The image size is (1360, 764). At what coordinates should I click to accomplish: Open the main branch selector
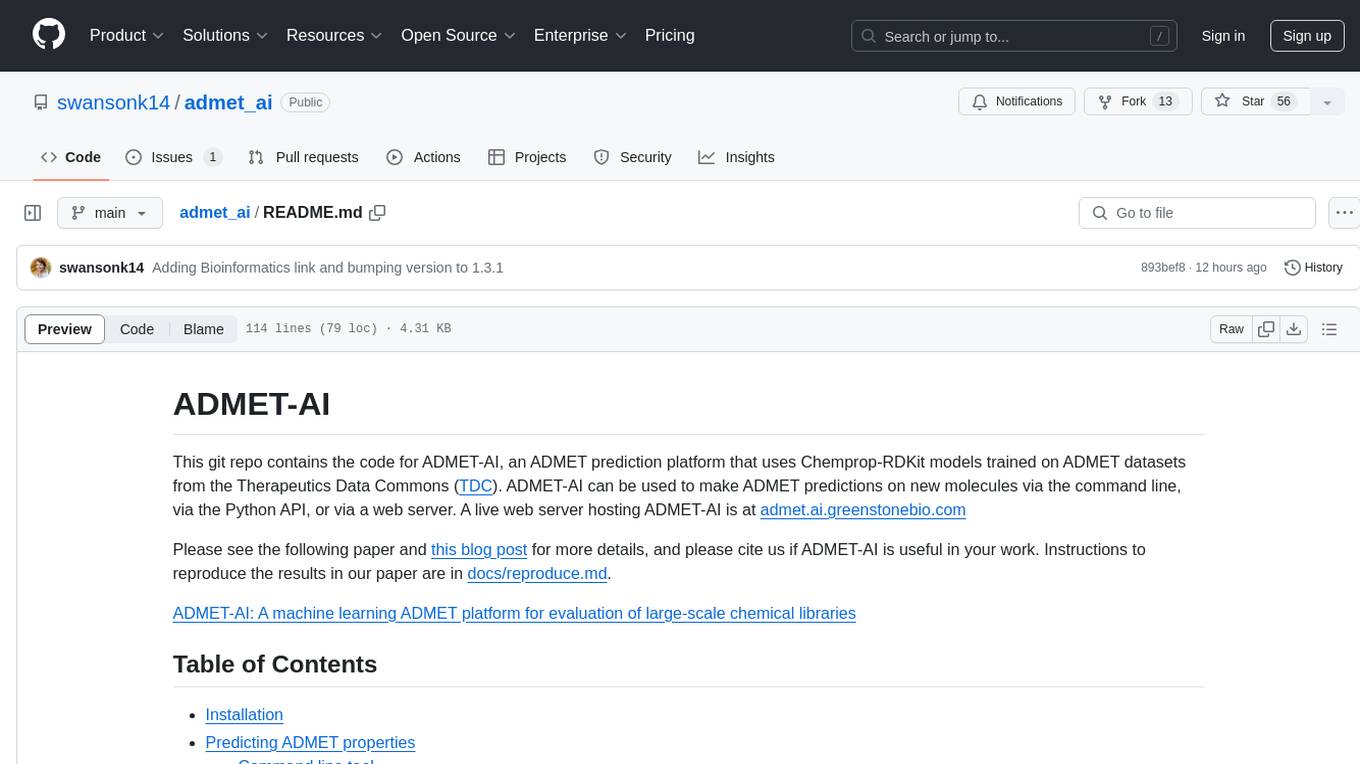[x=109, y=213]
